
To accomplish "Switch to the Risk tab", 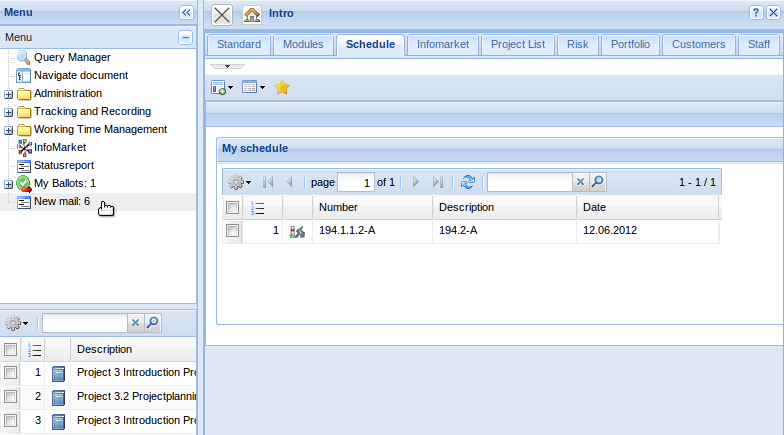I will [x=578, y=44].
